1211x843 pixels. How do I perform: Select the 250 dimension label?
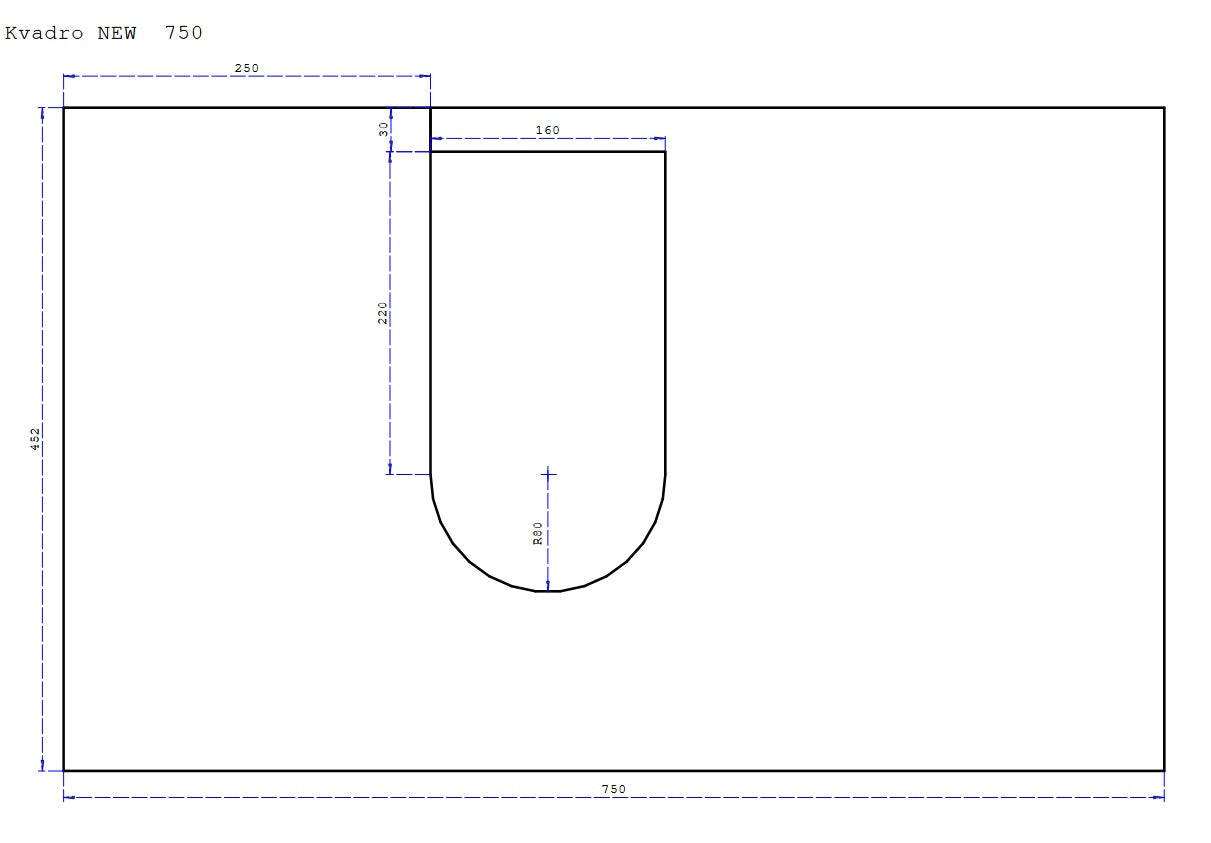point(246,68)
